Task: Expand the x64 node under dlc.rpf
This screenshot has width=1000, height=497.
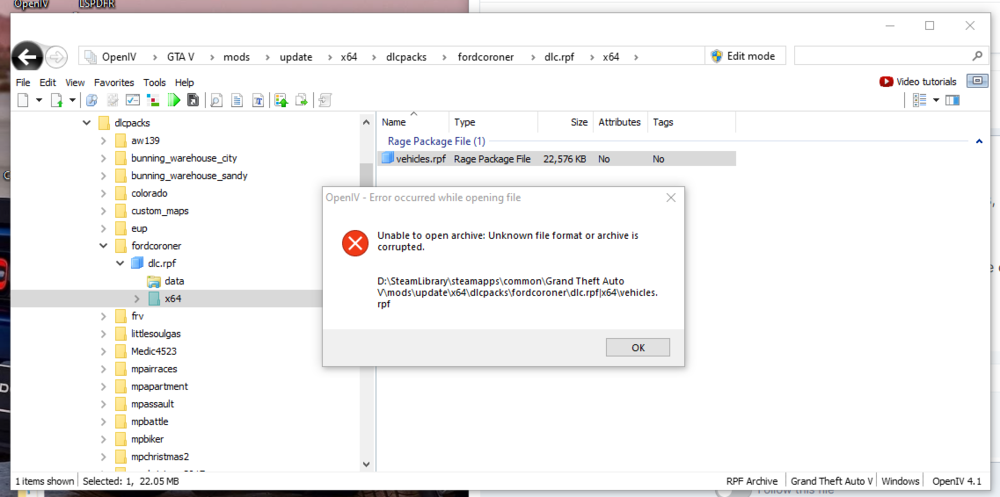Action: [x=136, y=298]
